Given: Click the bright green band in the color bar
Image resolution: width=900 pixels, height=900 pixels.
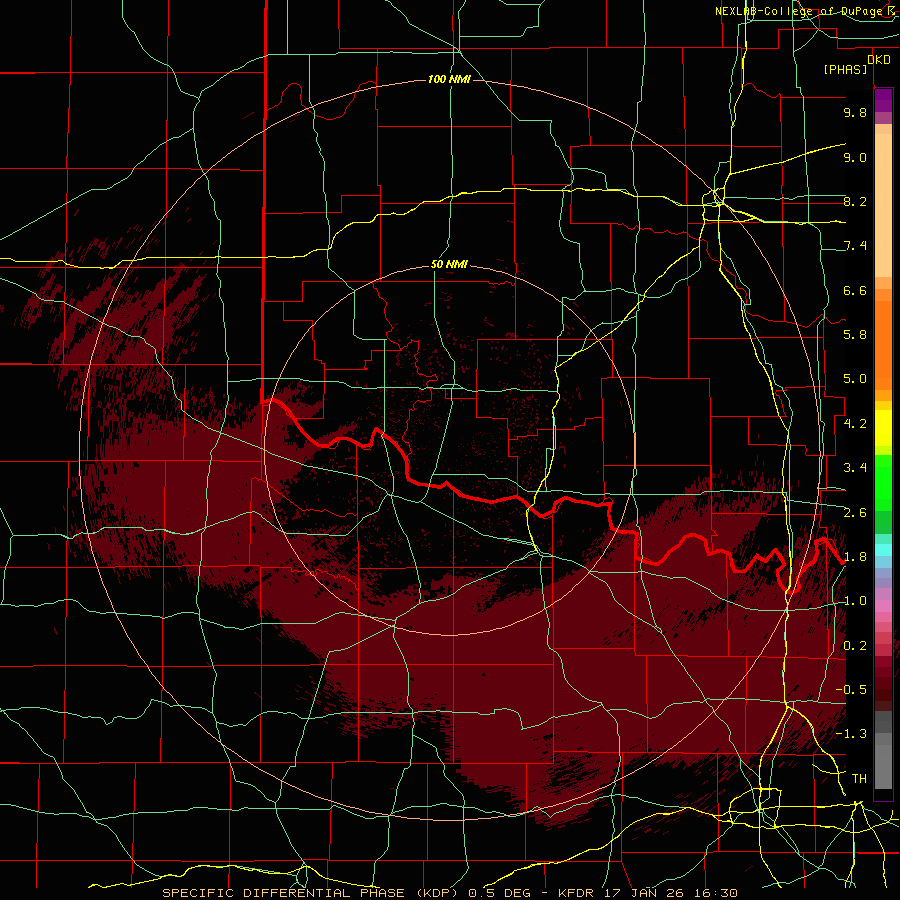Looking at the screenshot, I should click(x=883, y=483).
